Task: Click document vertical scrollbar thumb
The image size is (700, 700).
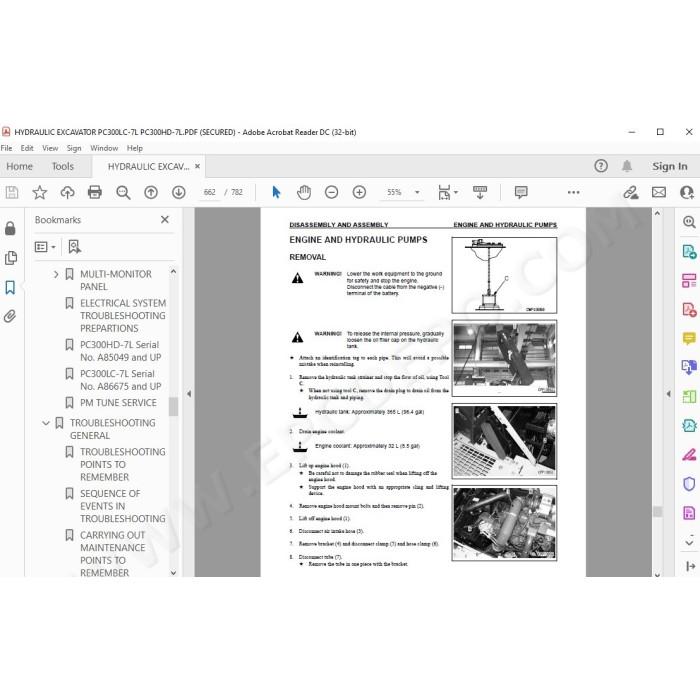Action: click(657, 512)
